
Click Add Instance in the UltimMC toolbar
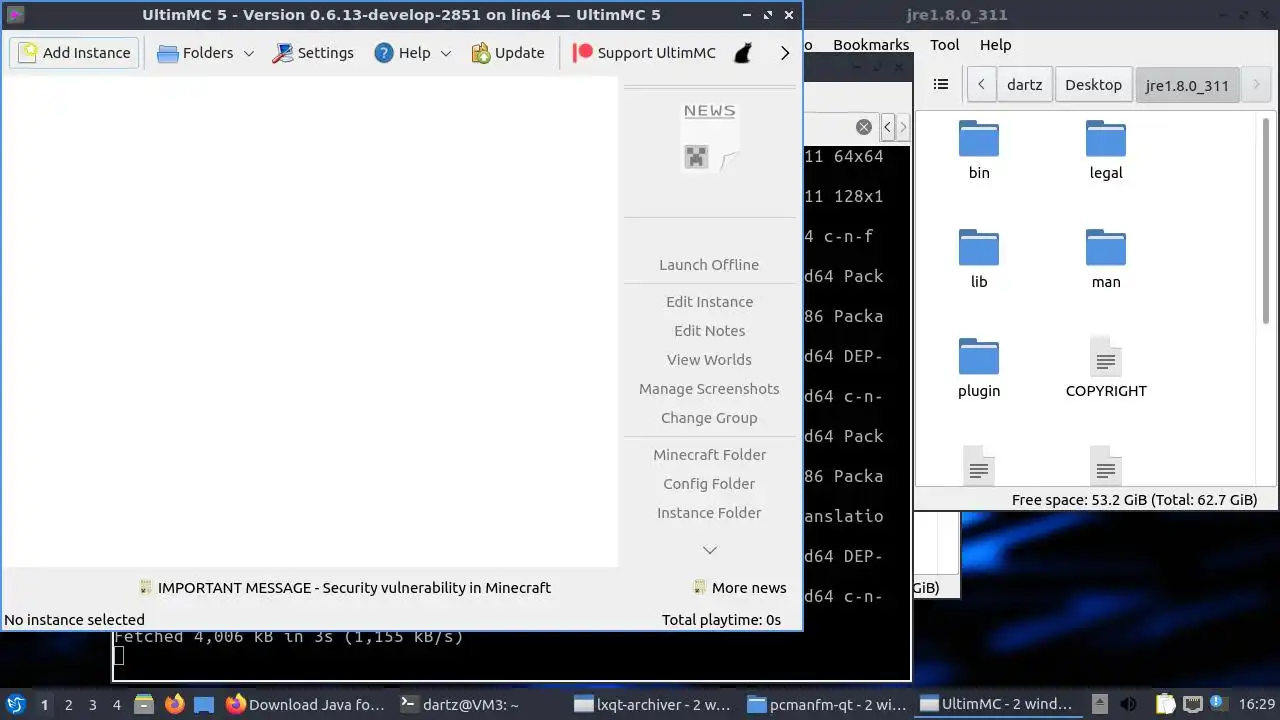coord(75,53)
